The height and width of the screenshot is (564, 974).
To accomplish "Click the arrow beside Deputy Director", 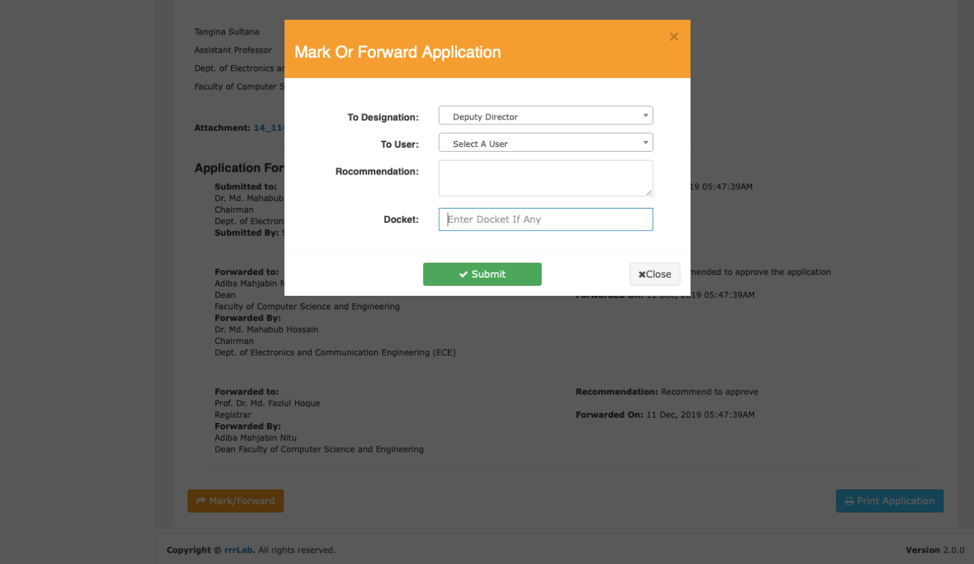I will point(645,116).
